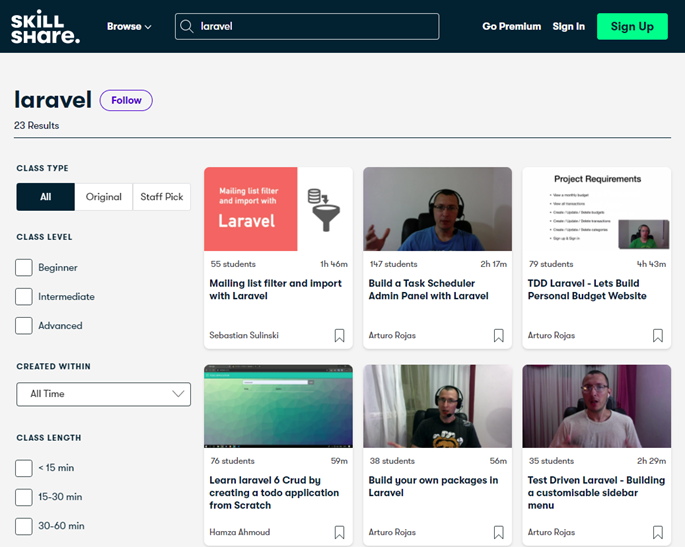The width and height of the screenshot is (685, 547).
Task: Bookmark Mailing list filter and import class
Action: coord(339,336)
